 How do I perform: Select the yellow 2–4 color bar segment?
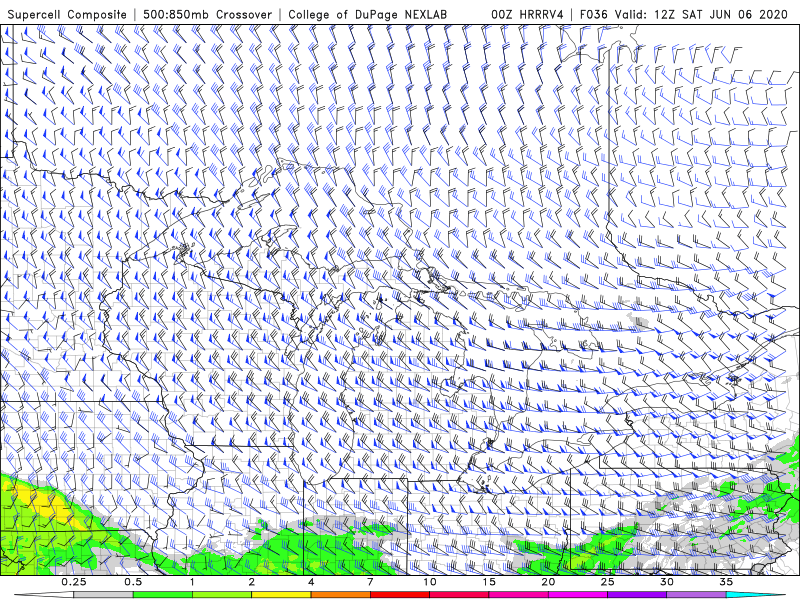coord(281,595)
